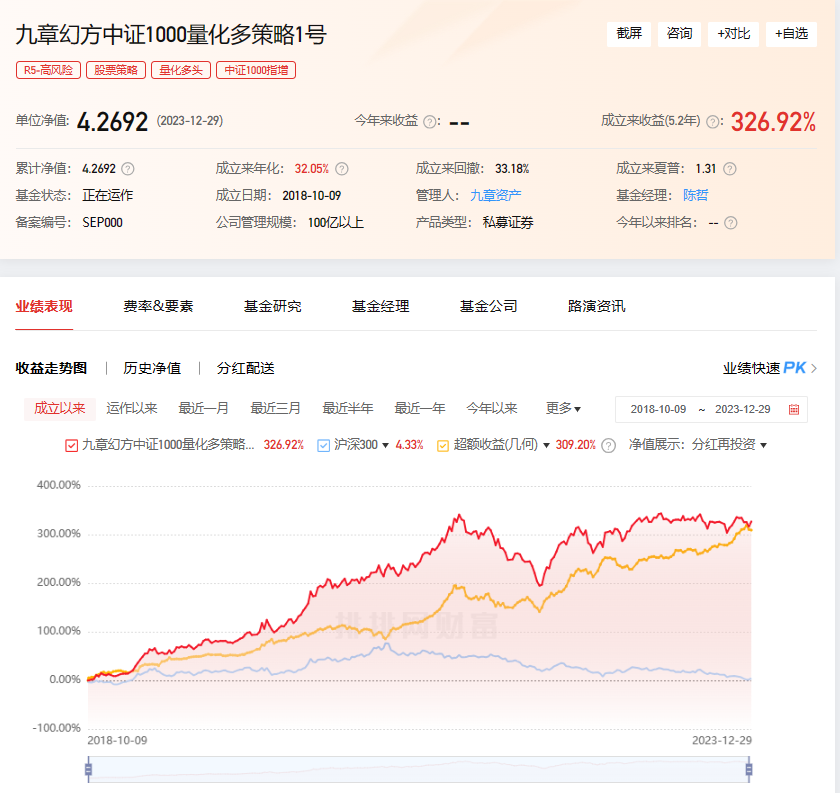The width and height of the screenshot is (840, 793).
Task: Select 最近三月 time range
Action: (275, 409)
